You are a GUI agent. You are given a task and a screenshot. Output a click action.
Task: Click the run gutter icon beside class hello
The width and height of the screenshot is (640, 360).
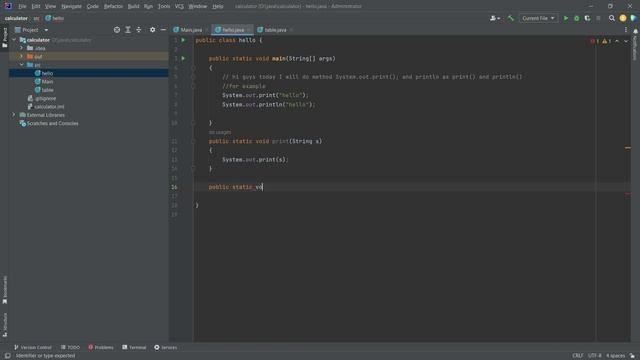click(183, 40)
